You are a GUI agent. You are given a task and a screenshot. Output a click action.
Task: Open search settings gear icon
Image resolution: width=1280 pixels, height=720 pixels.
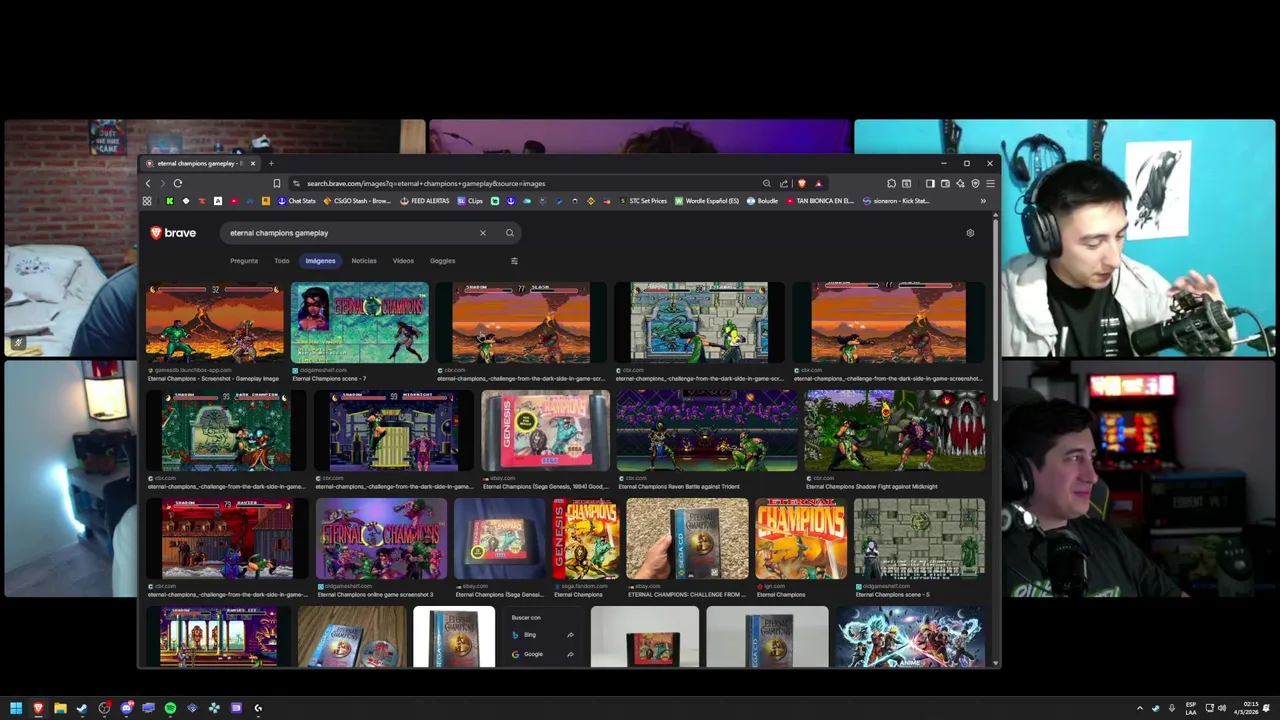pyautogui.click(x=970, y=233)
